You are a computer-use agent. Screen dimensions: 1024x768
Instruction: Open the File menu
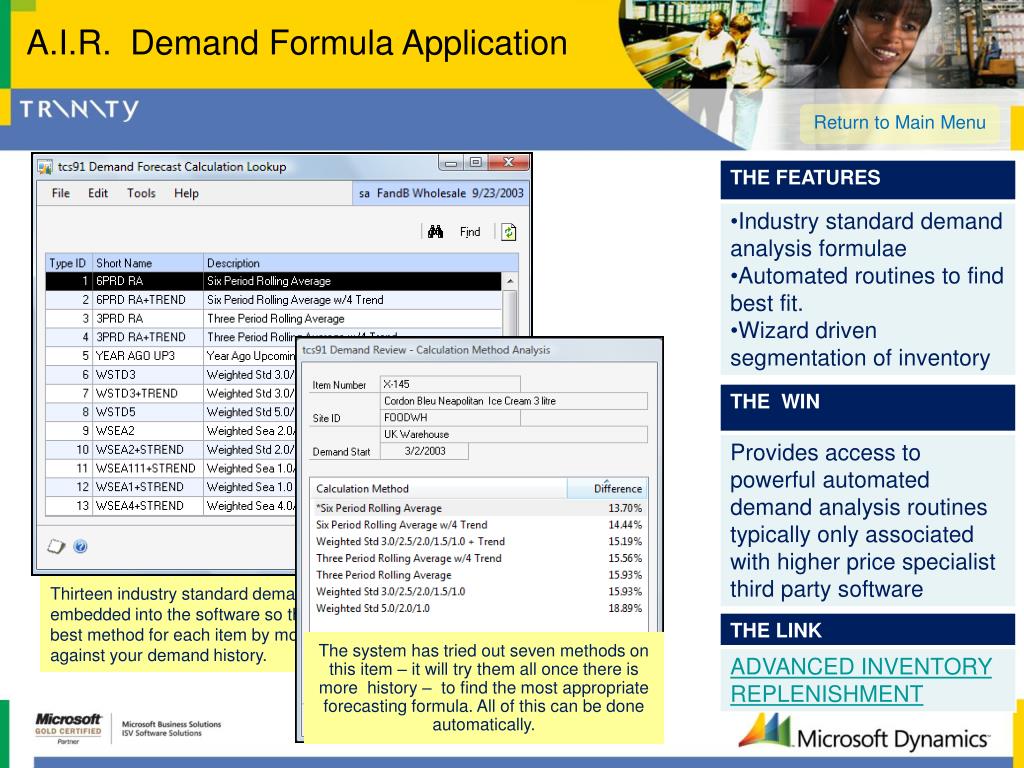coord(61,193)
